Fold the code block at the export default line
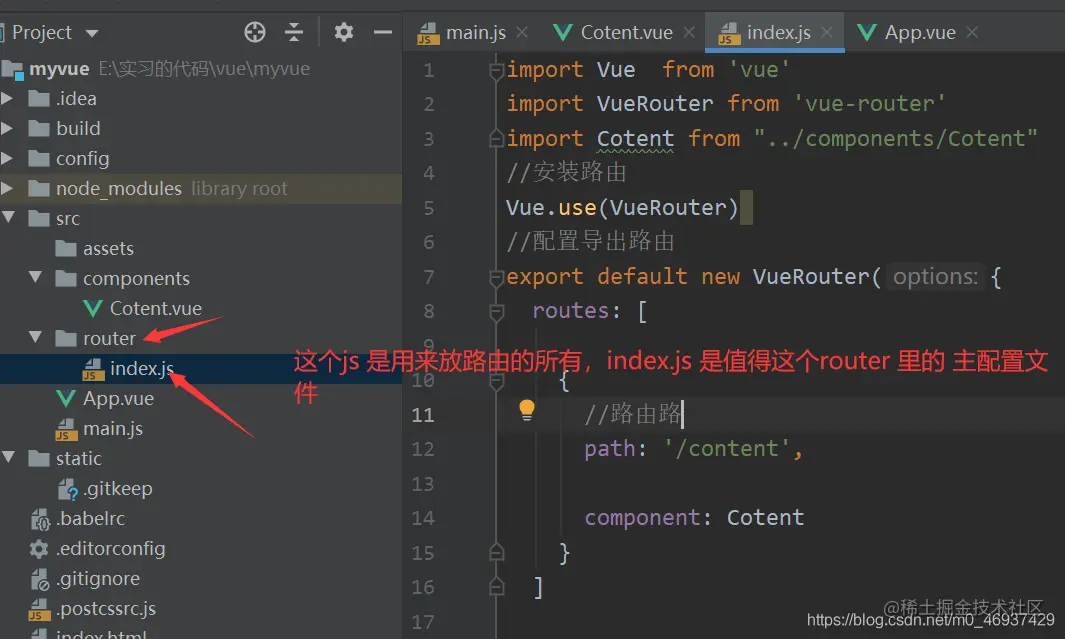Image resolution: width=1065 pixels, height=639 pixels. (x=496, y=277)
